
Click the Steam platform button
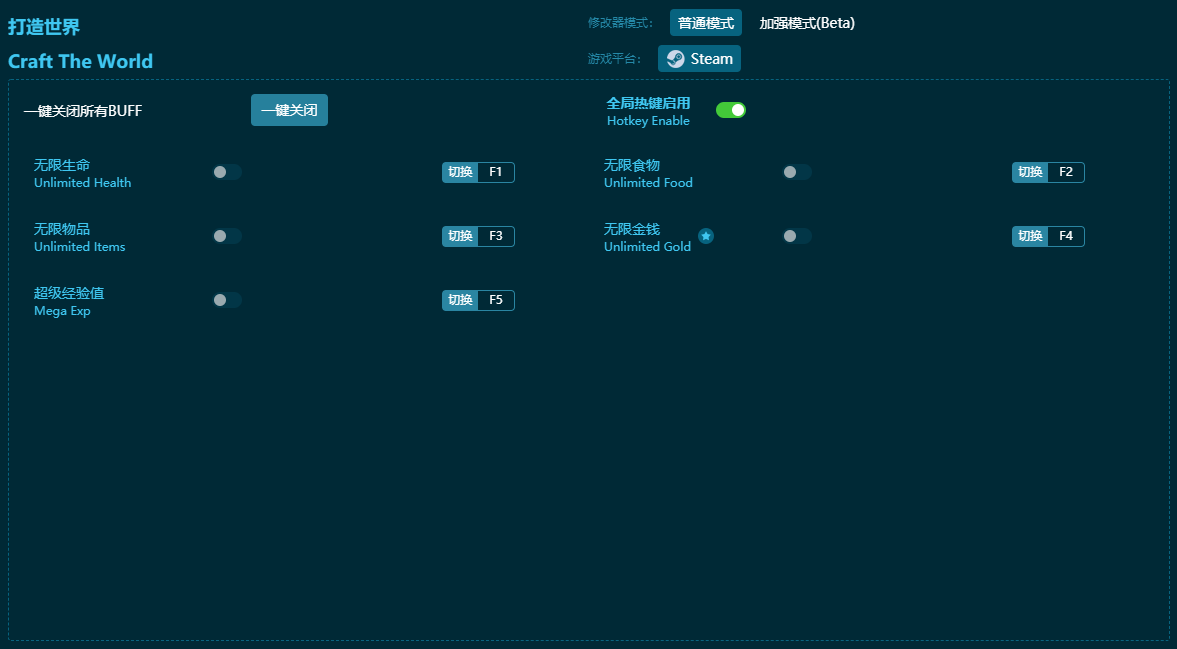click(699, 59)
